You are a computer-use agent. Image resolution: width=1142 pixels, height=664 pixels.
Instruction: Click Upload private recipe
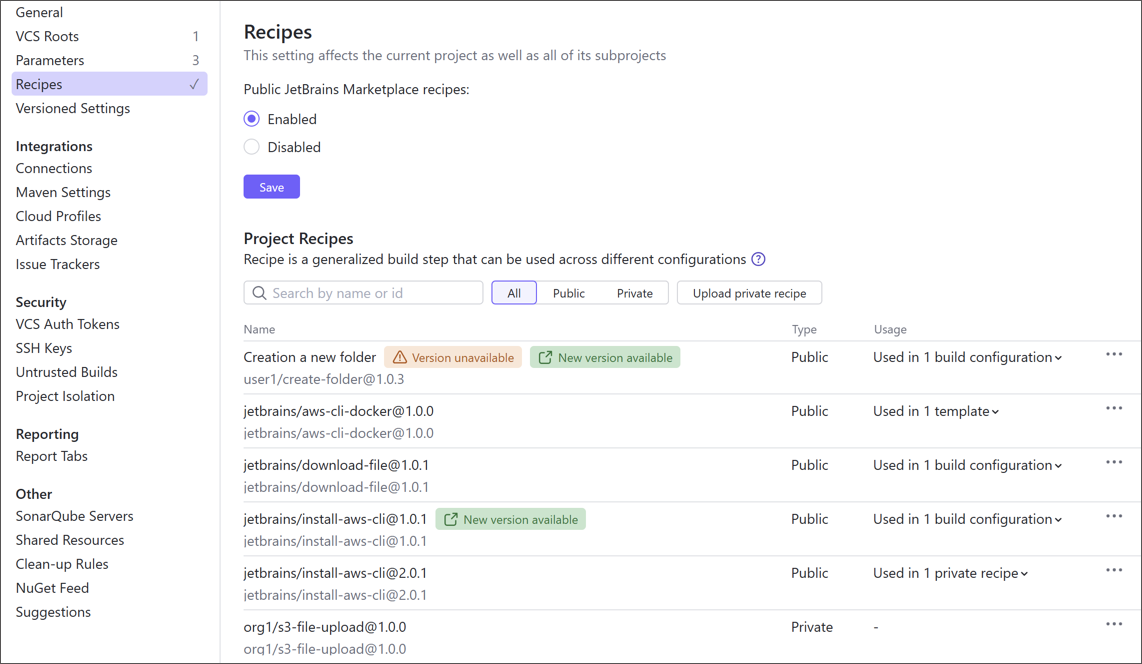748,292
